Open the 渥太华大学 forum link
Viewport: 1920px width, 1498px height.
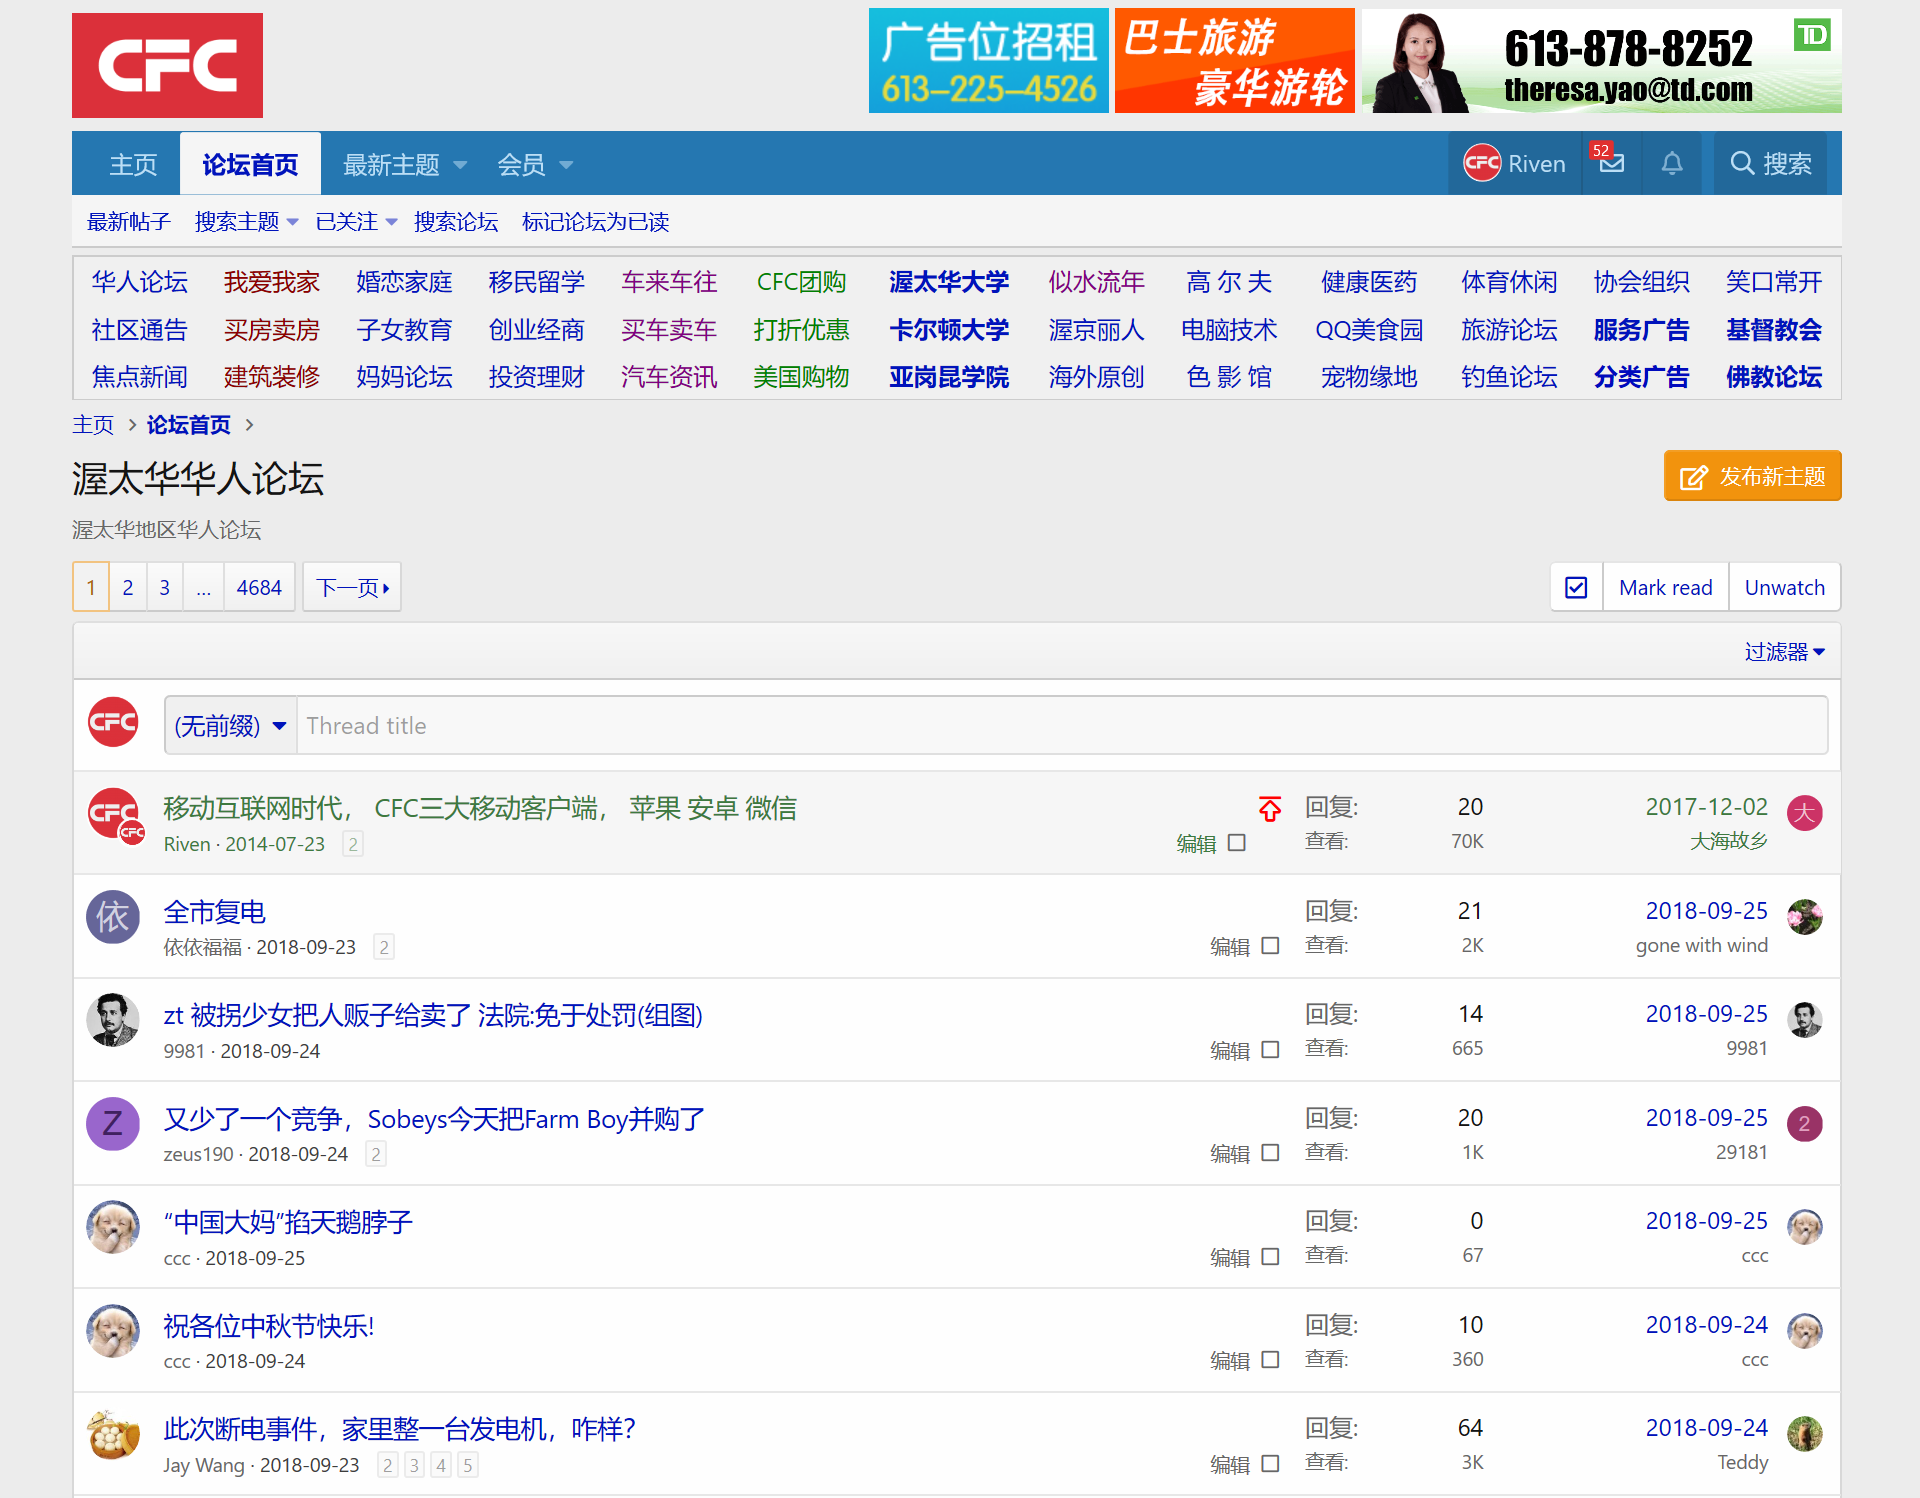[x=949, y=282]
